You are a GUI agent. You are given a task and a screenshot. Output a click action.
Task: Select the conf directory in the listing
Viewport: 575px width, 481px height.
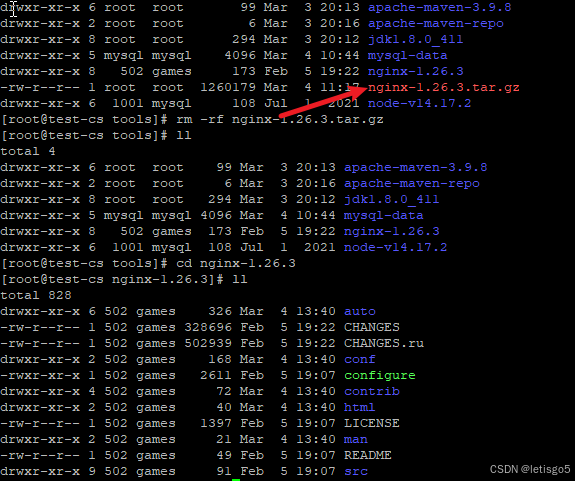[x=360, y=359]
